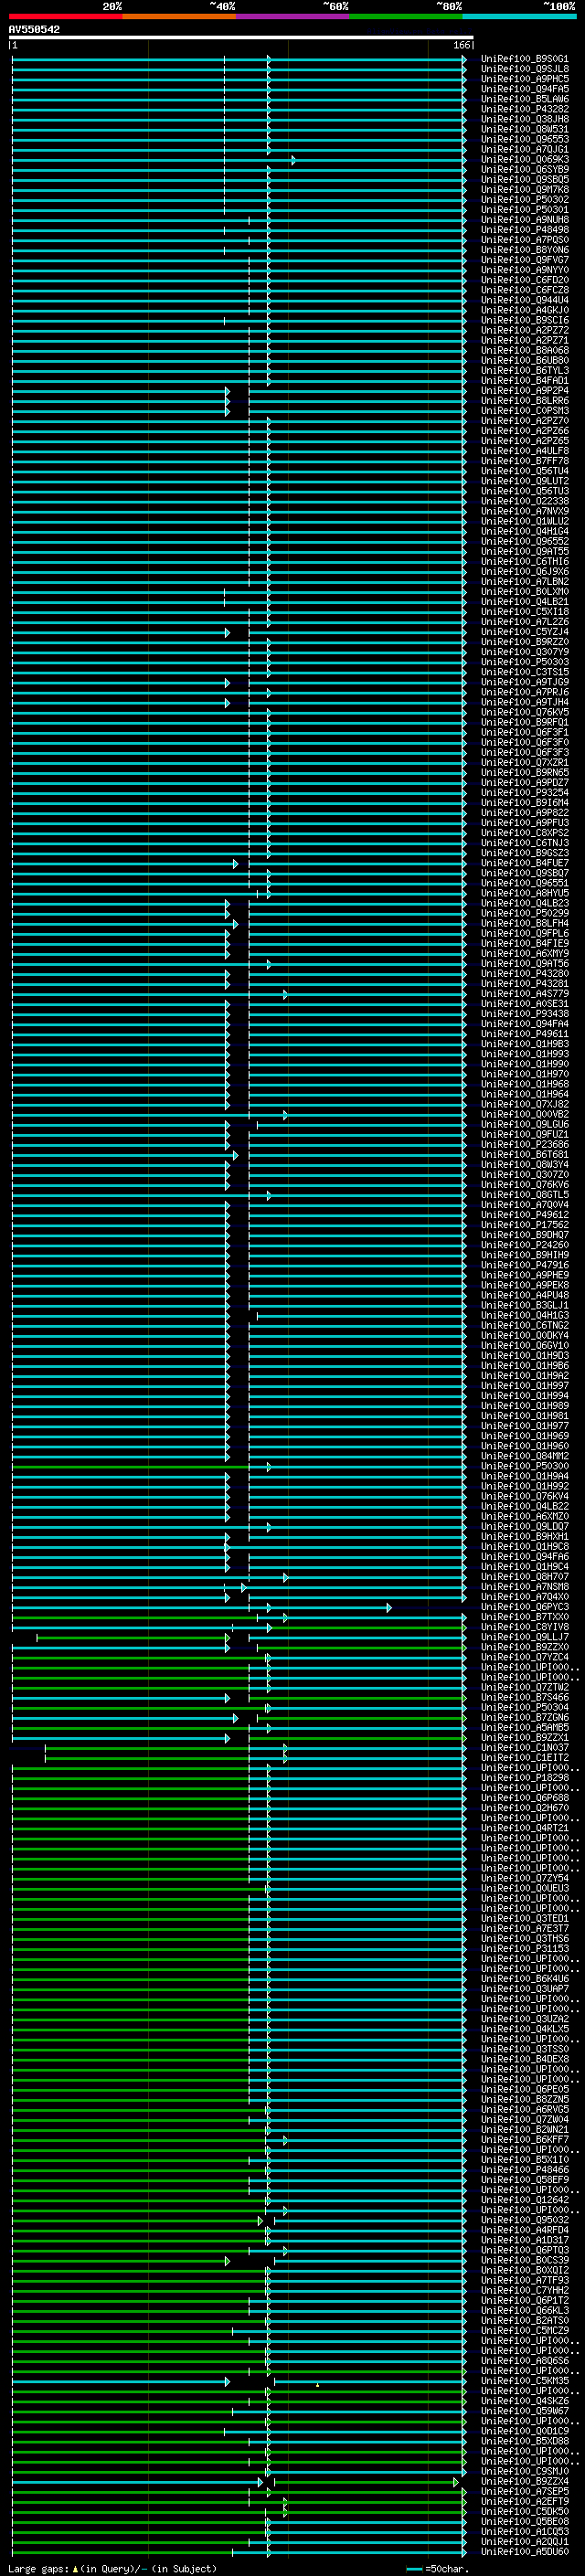Select the UniRef100_P48498 label

(524, 230)
